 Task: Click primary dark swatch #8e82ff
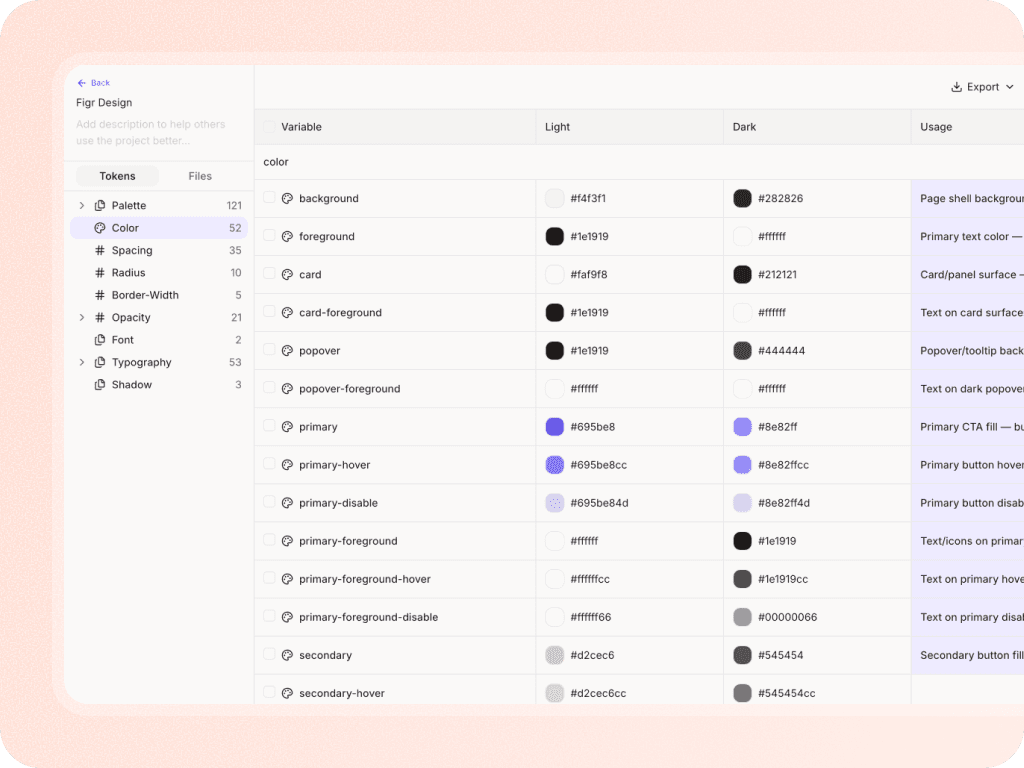click(743, 426)
